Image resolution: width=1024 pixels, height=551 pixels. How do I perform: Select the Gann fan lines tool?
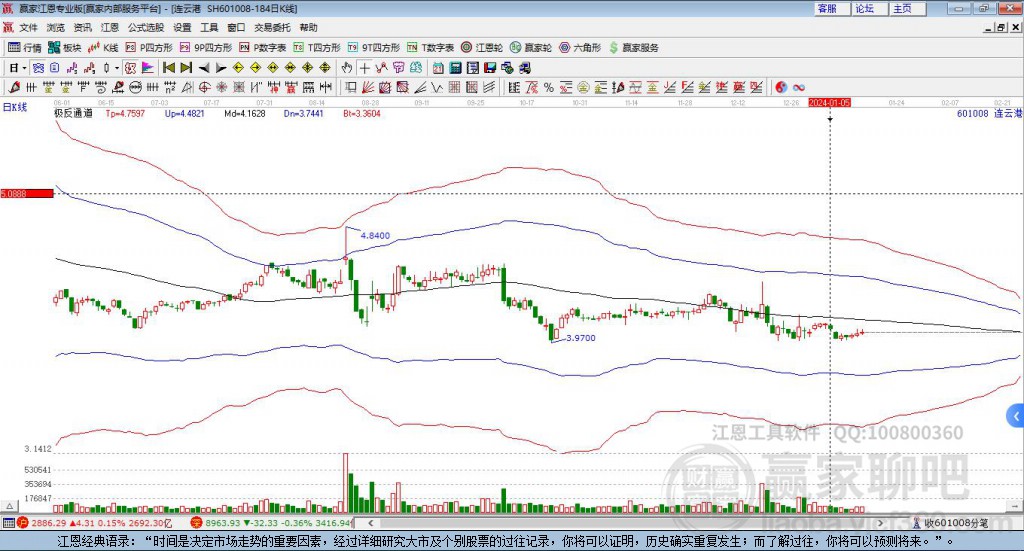coord(368,87)
